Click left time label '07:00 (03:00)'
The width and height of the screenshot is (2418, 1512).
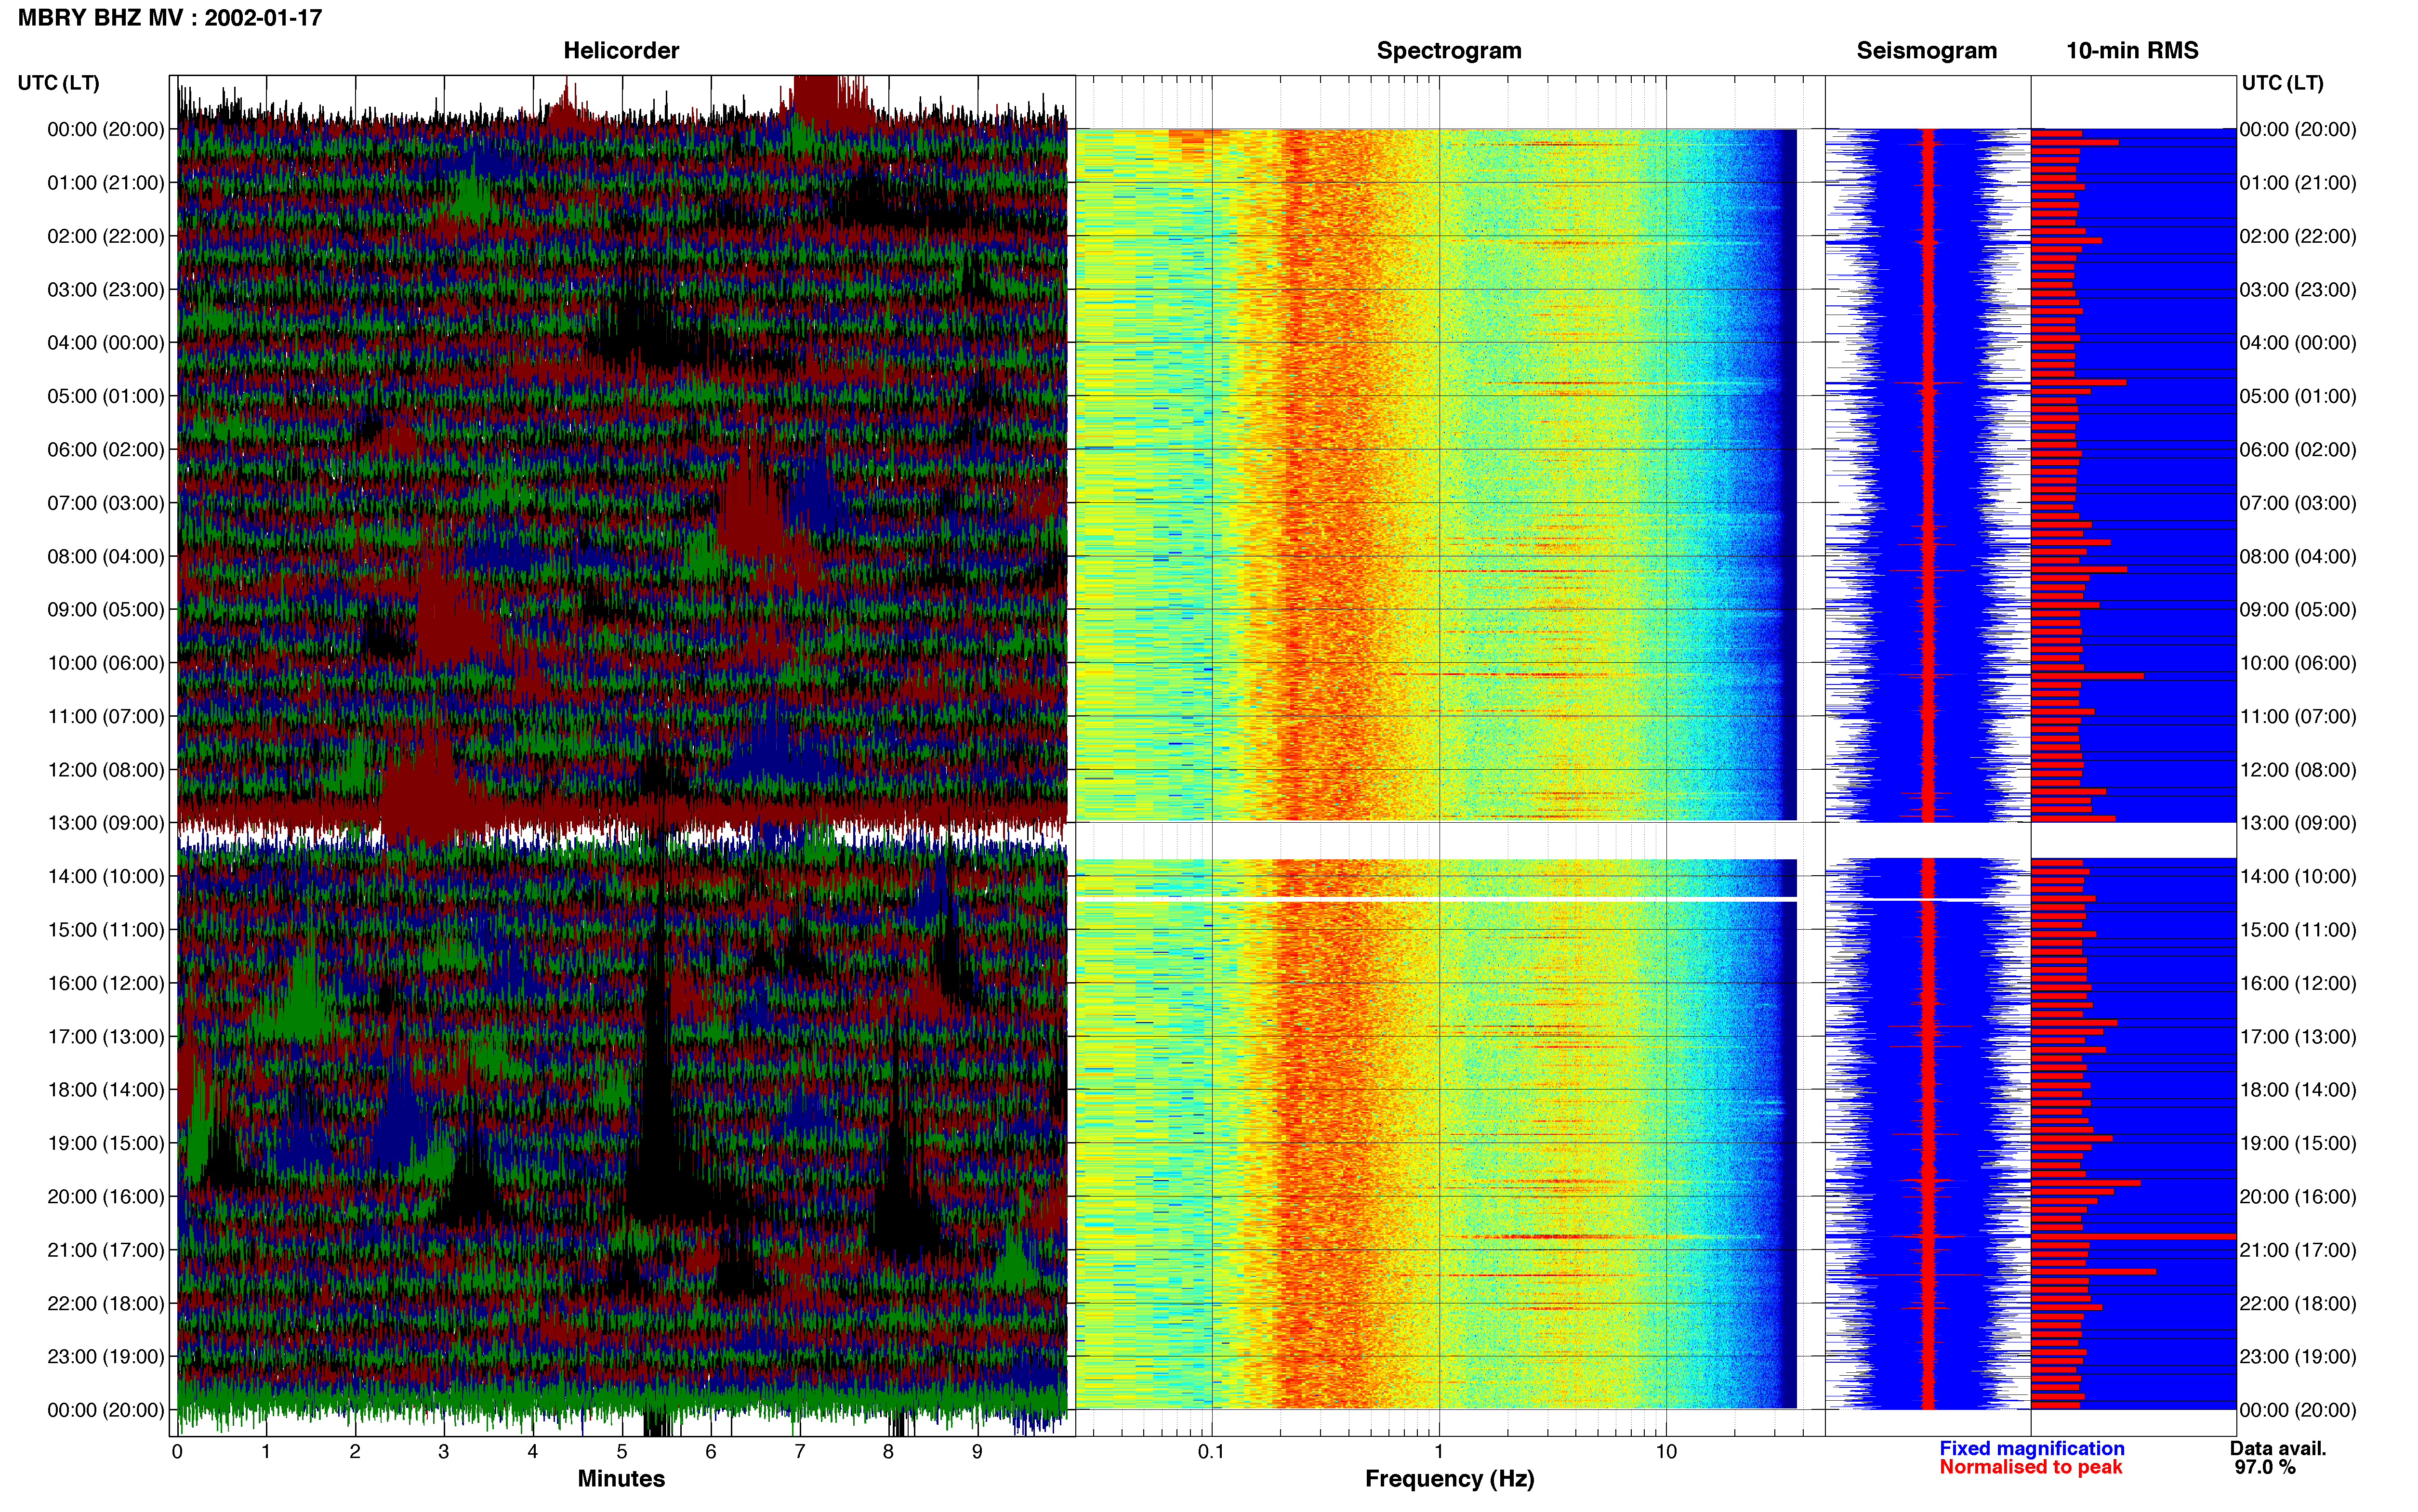(x=106, y=503)
